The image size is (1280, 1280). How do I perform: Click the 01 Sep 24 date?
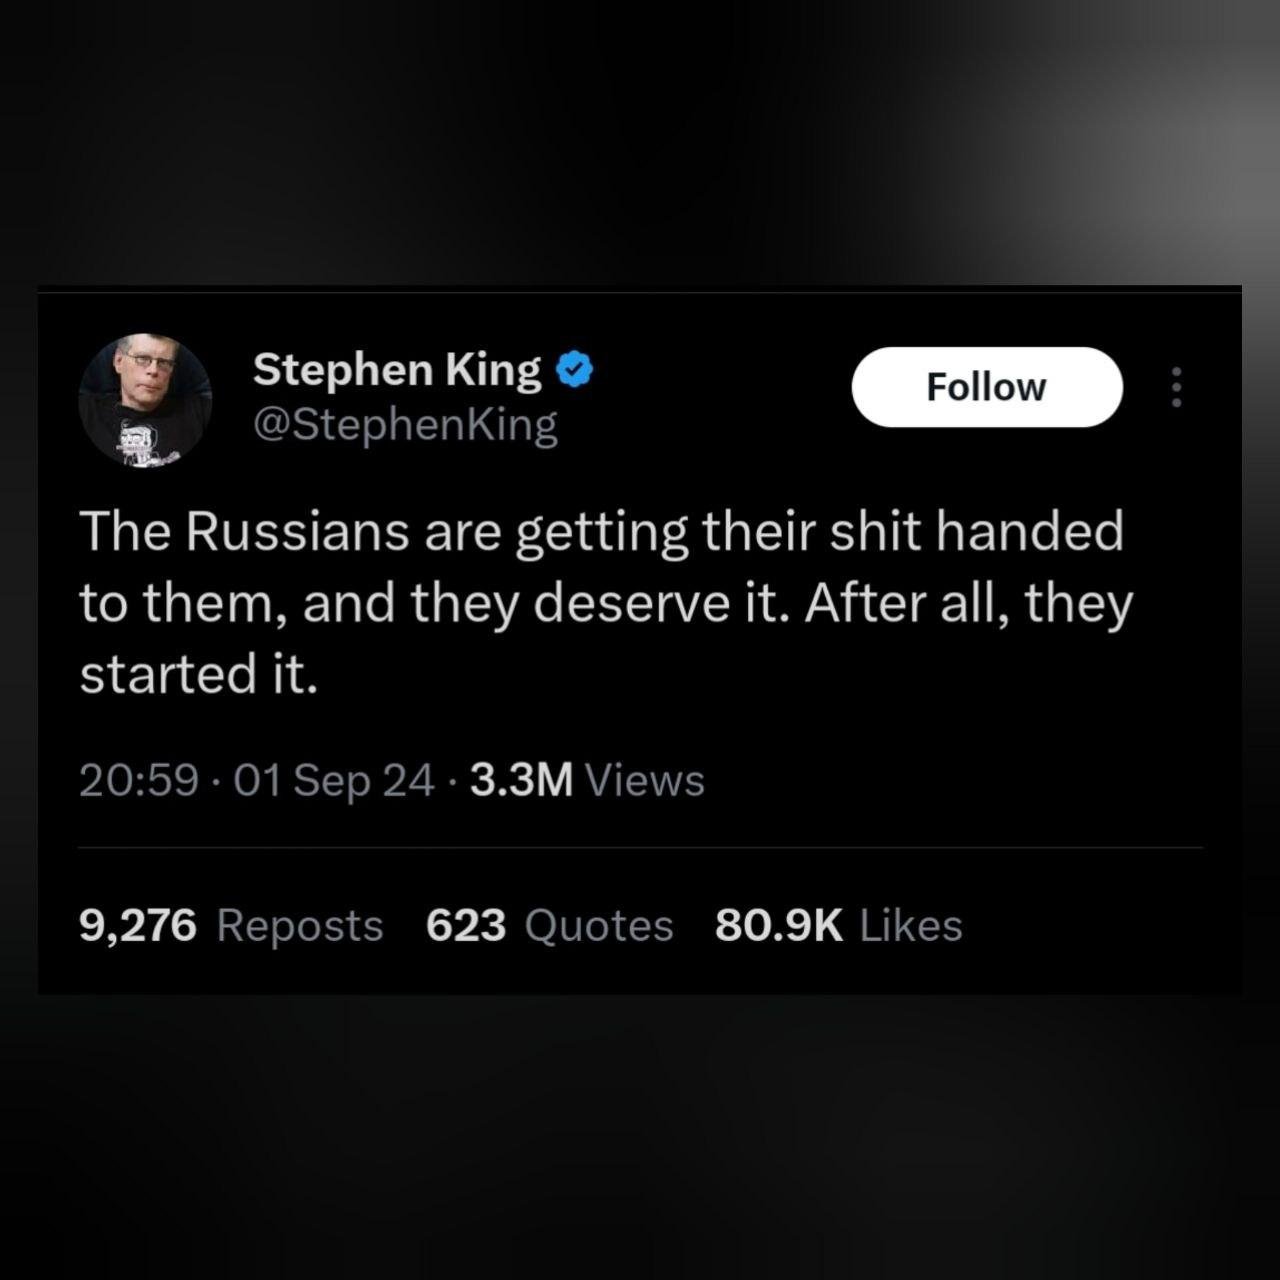click(334, 781)
